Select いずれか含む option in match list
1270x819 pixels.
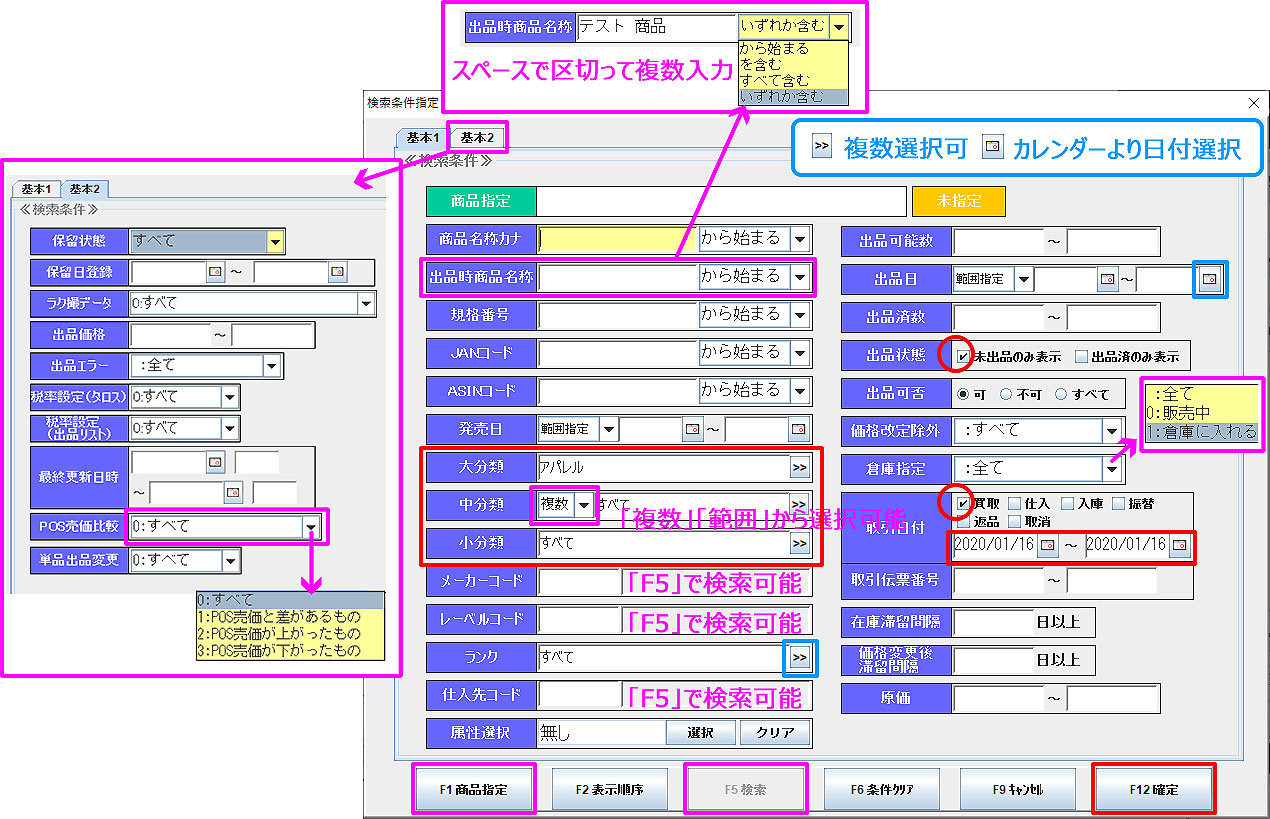792,97
